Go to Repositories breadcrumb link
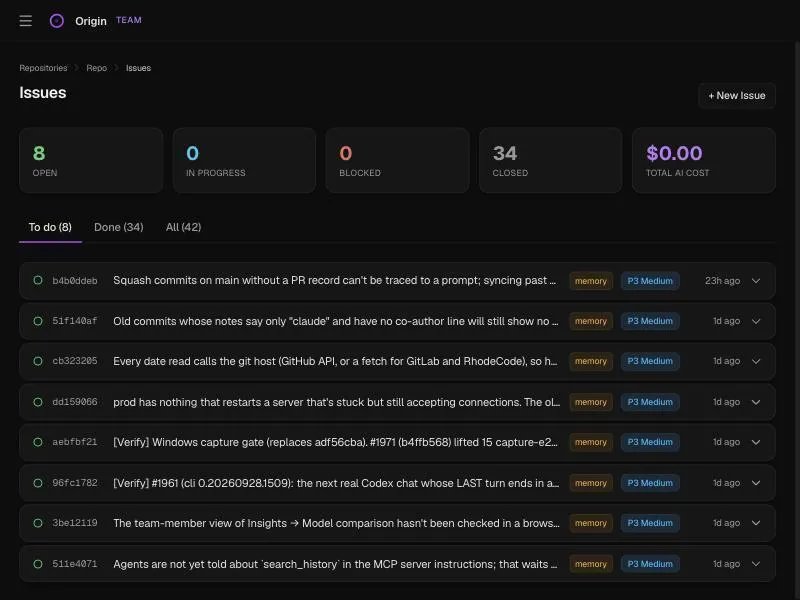Screen dimensions: 800x600 43,68
